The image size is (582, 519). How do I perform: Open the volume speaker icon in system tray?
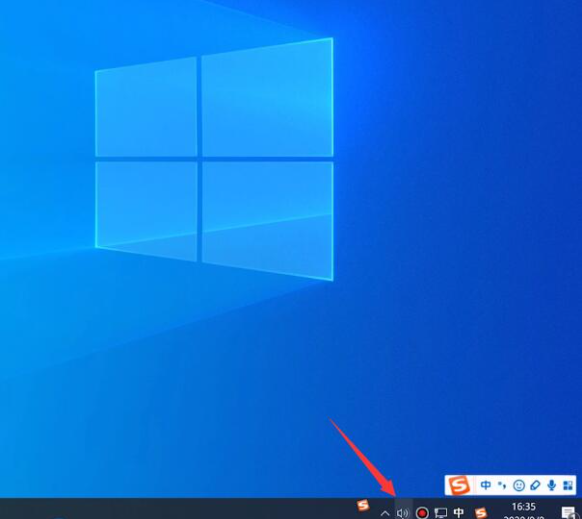(x=403, y=513)
